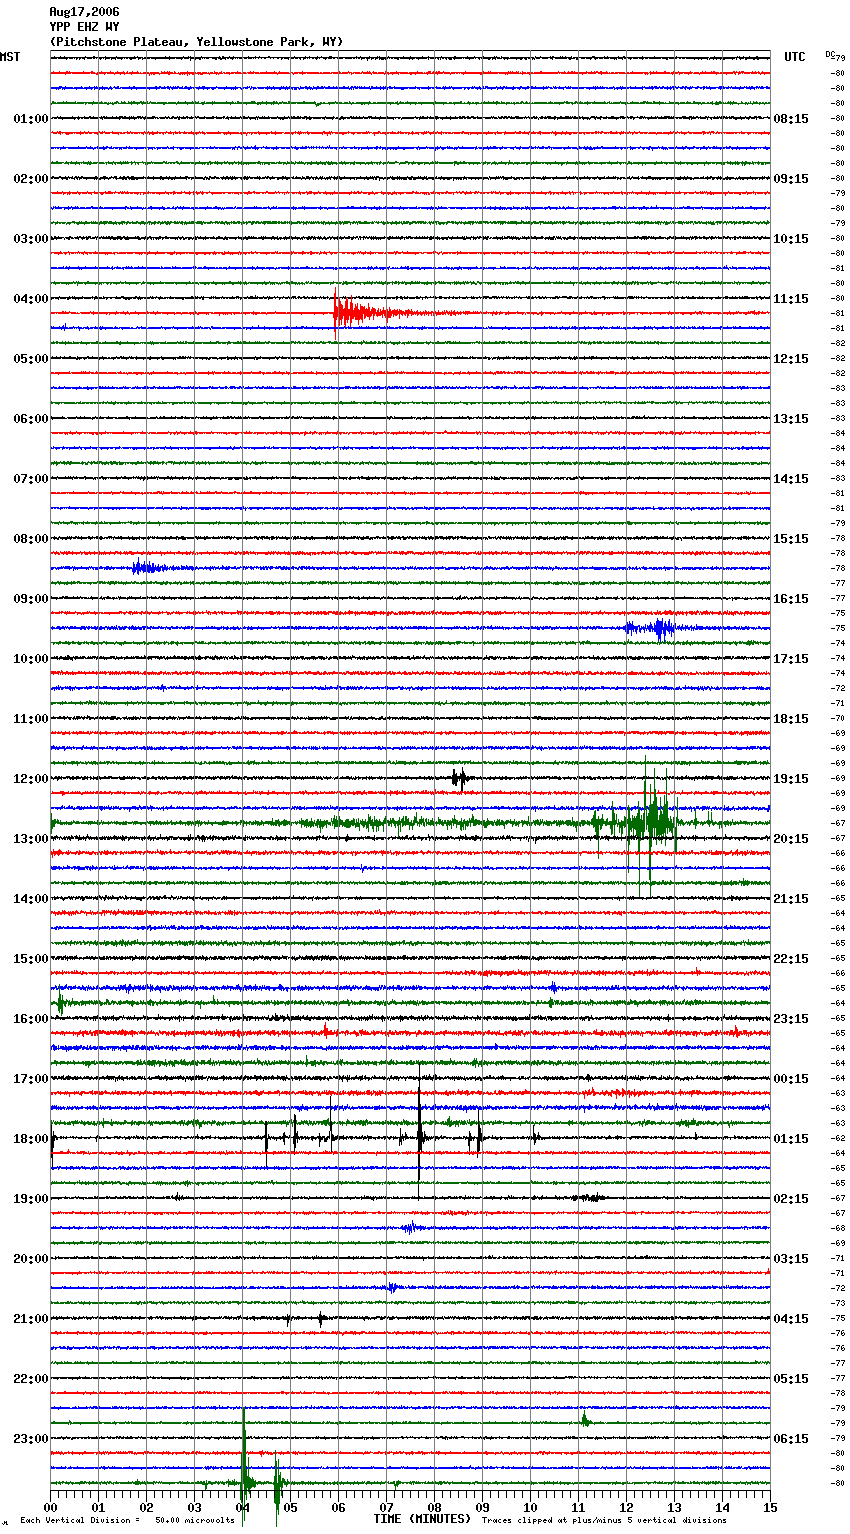Click the Each Vertical Division scale note
The image size is (850, 1534).
127,1521
